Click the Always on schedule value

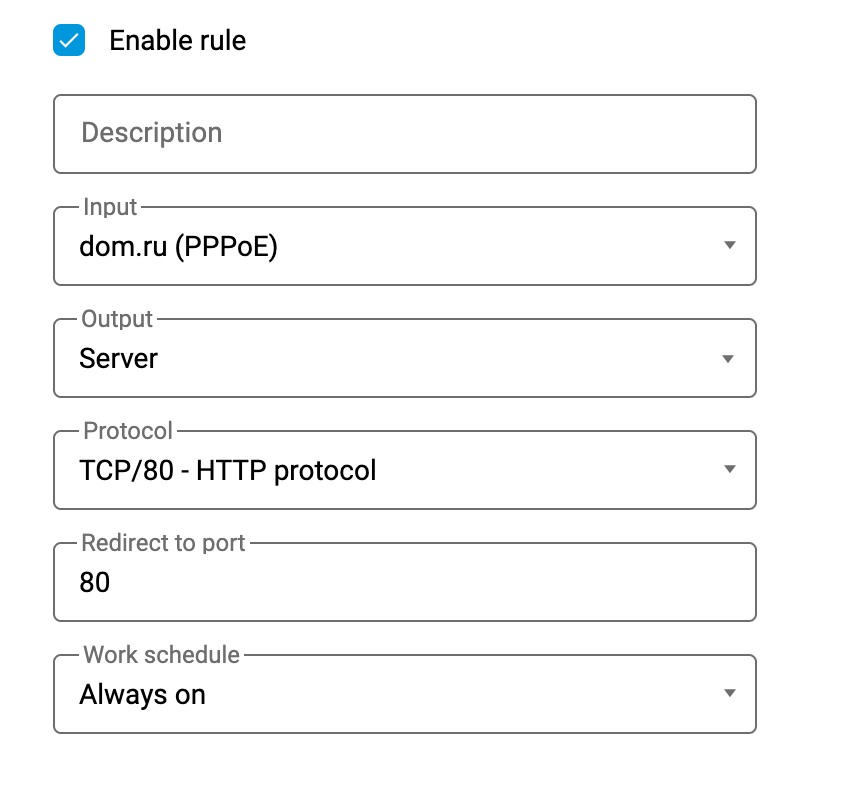(x=142, y=694)
